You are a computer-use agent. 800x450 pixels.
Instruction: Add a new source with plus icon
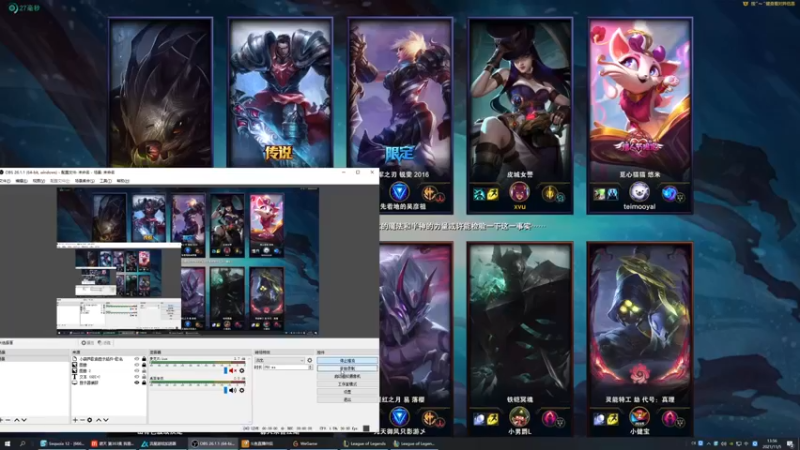click(x=75, y=420)
